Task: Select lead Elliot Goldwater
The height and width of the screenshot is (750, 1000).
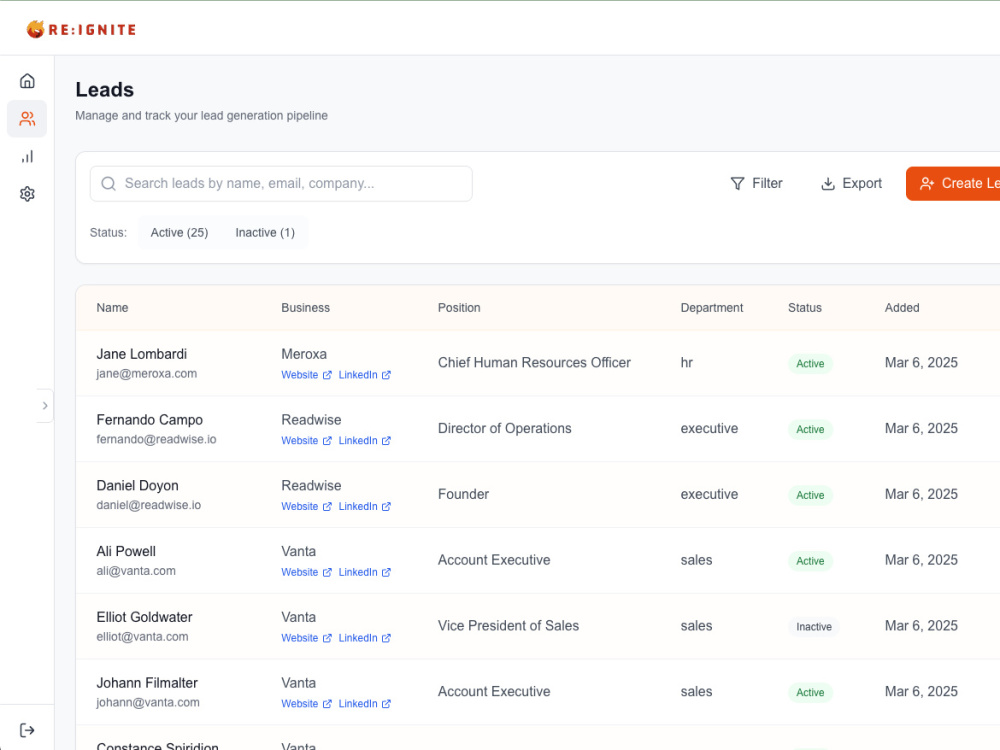Action: [144, 617]
